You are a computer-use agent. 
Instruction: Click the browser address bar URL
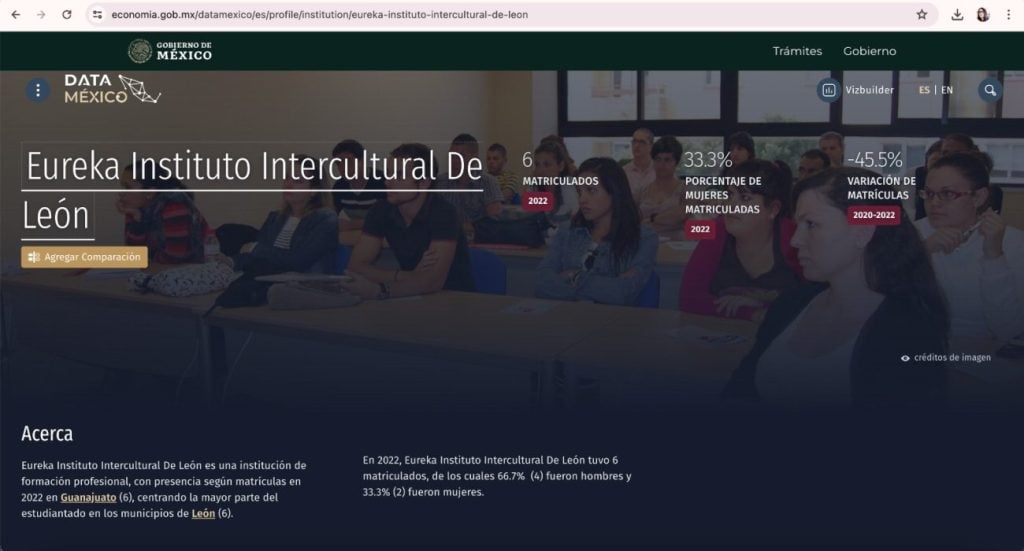(320, 15)
